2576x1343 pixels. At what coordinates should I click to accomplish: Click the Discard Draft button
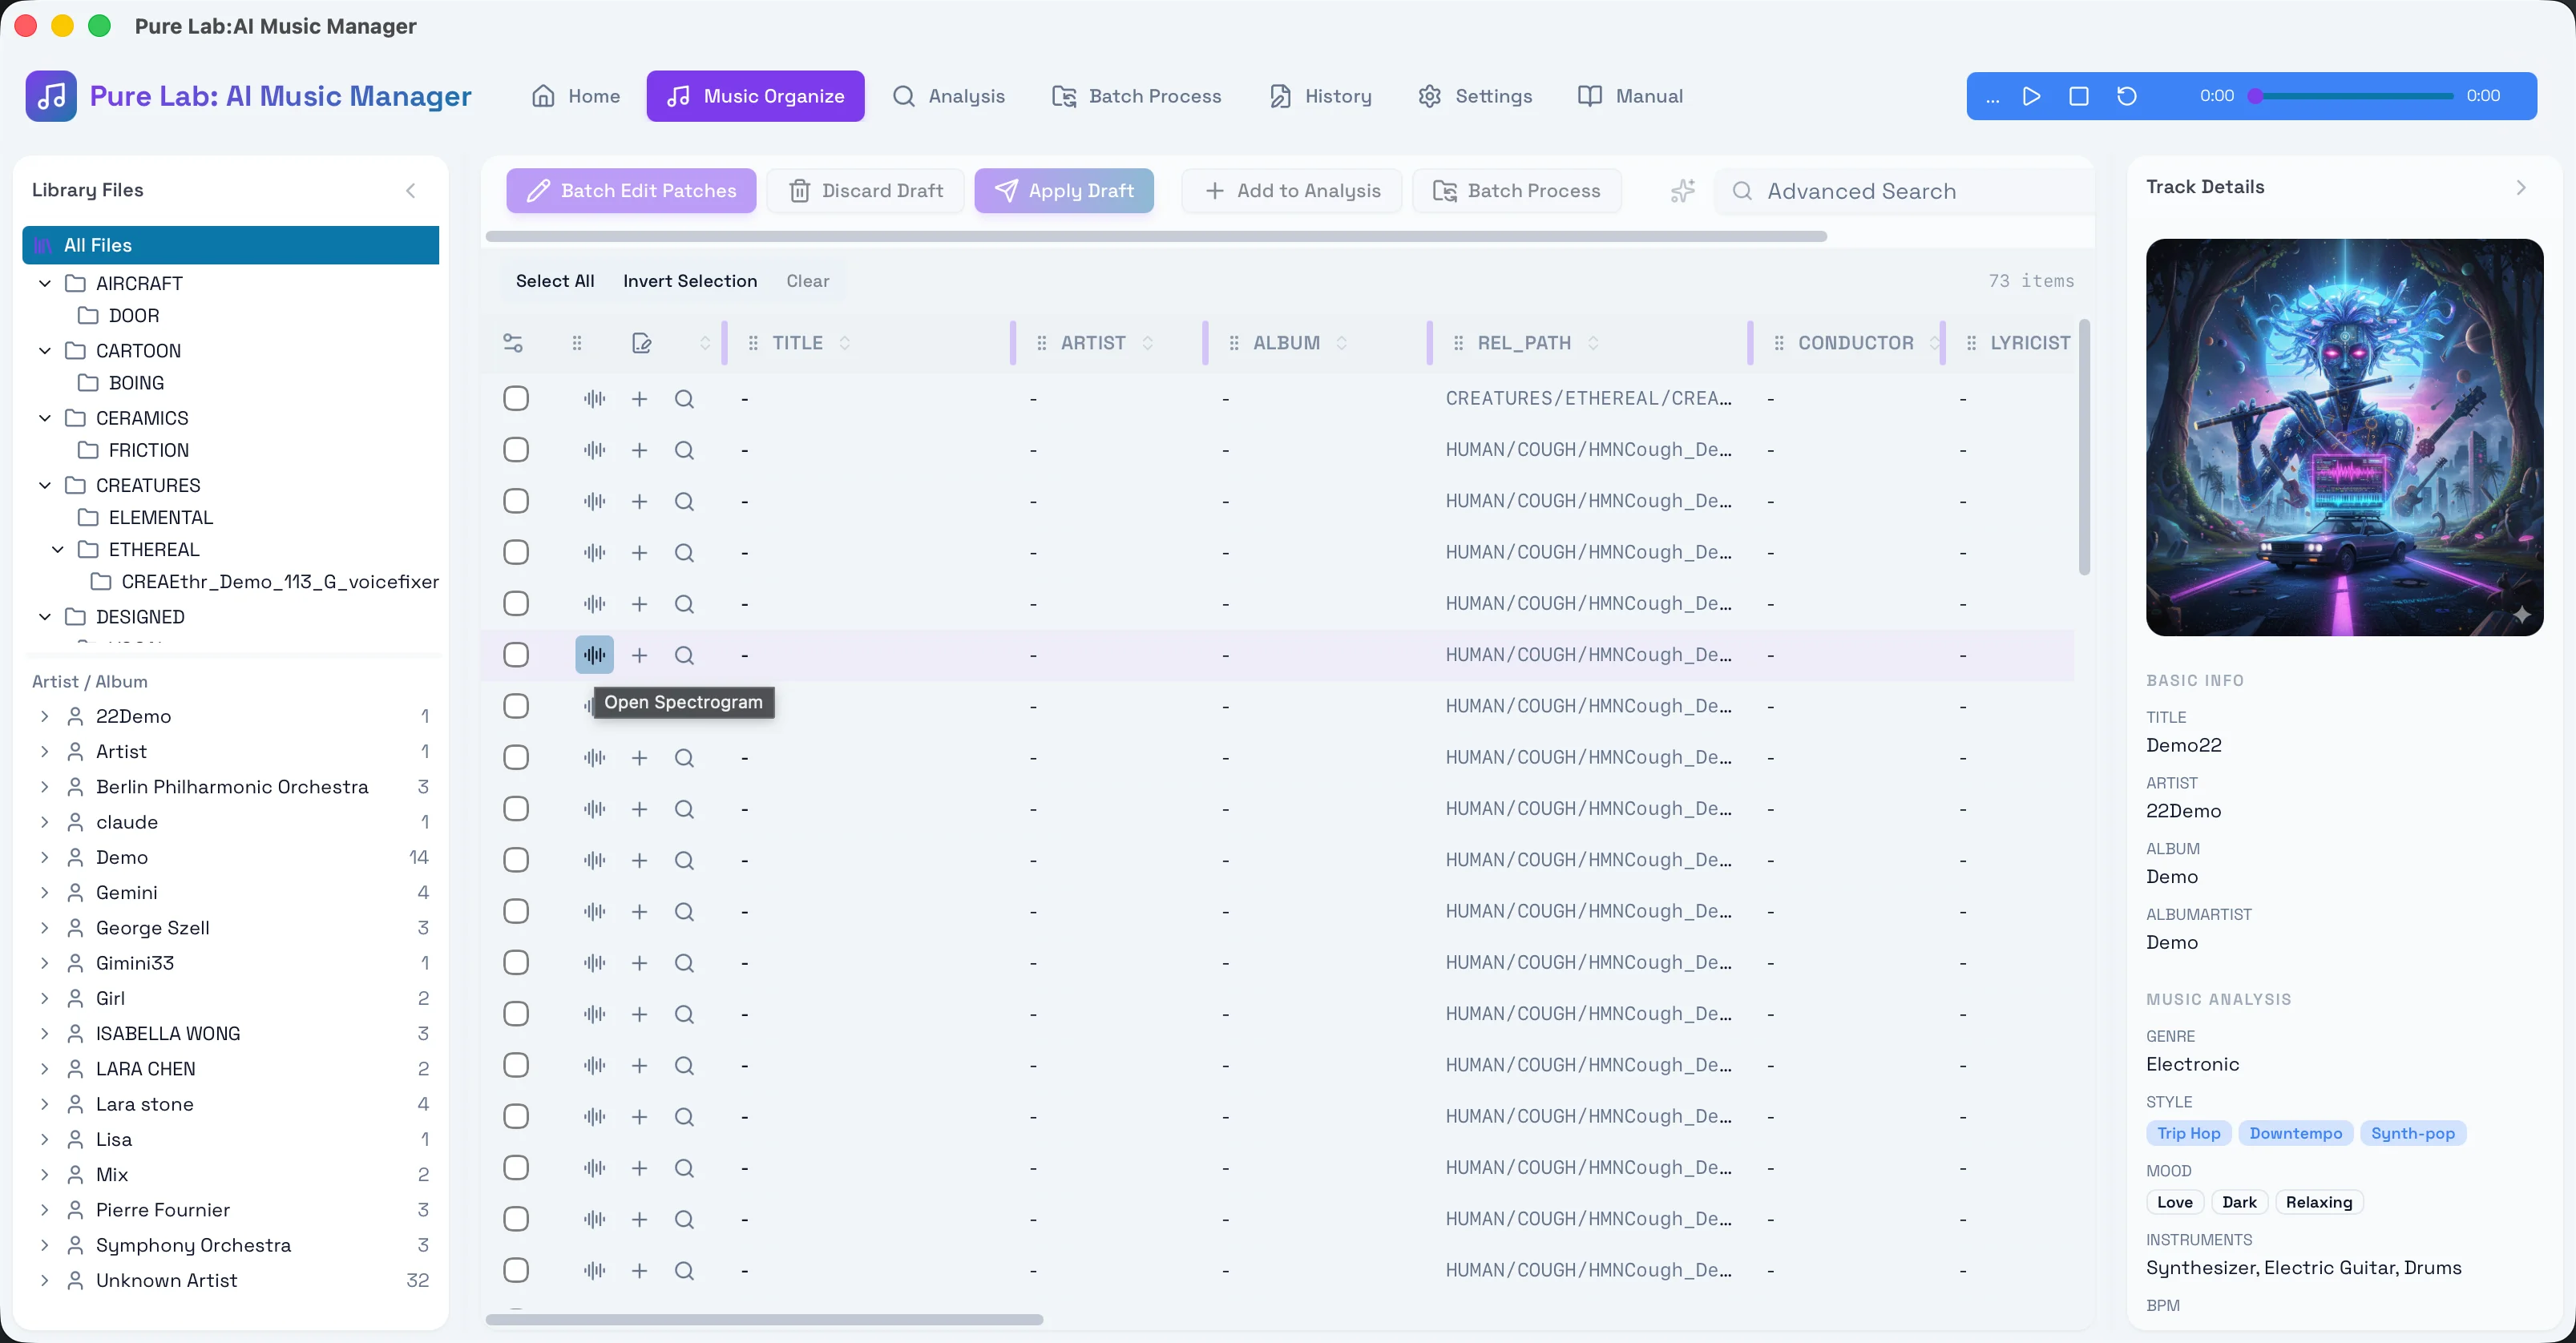(x=866, y=190)
